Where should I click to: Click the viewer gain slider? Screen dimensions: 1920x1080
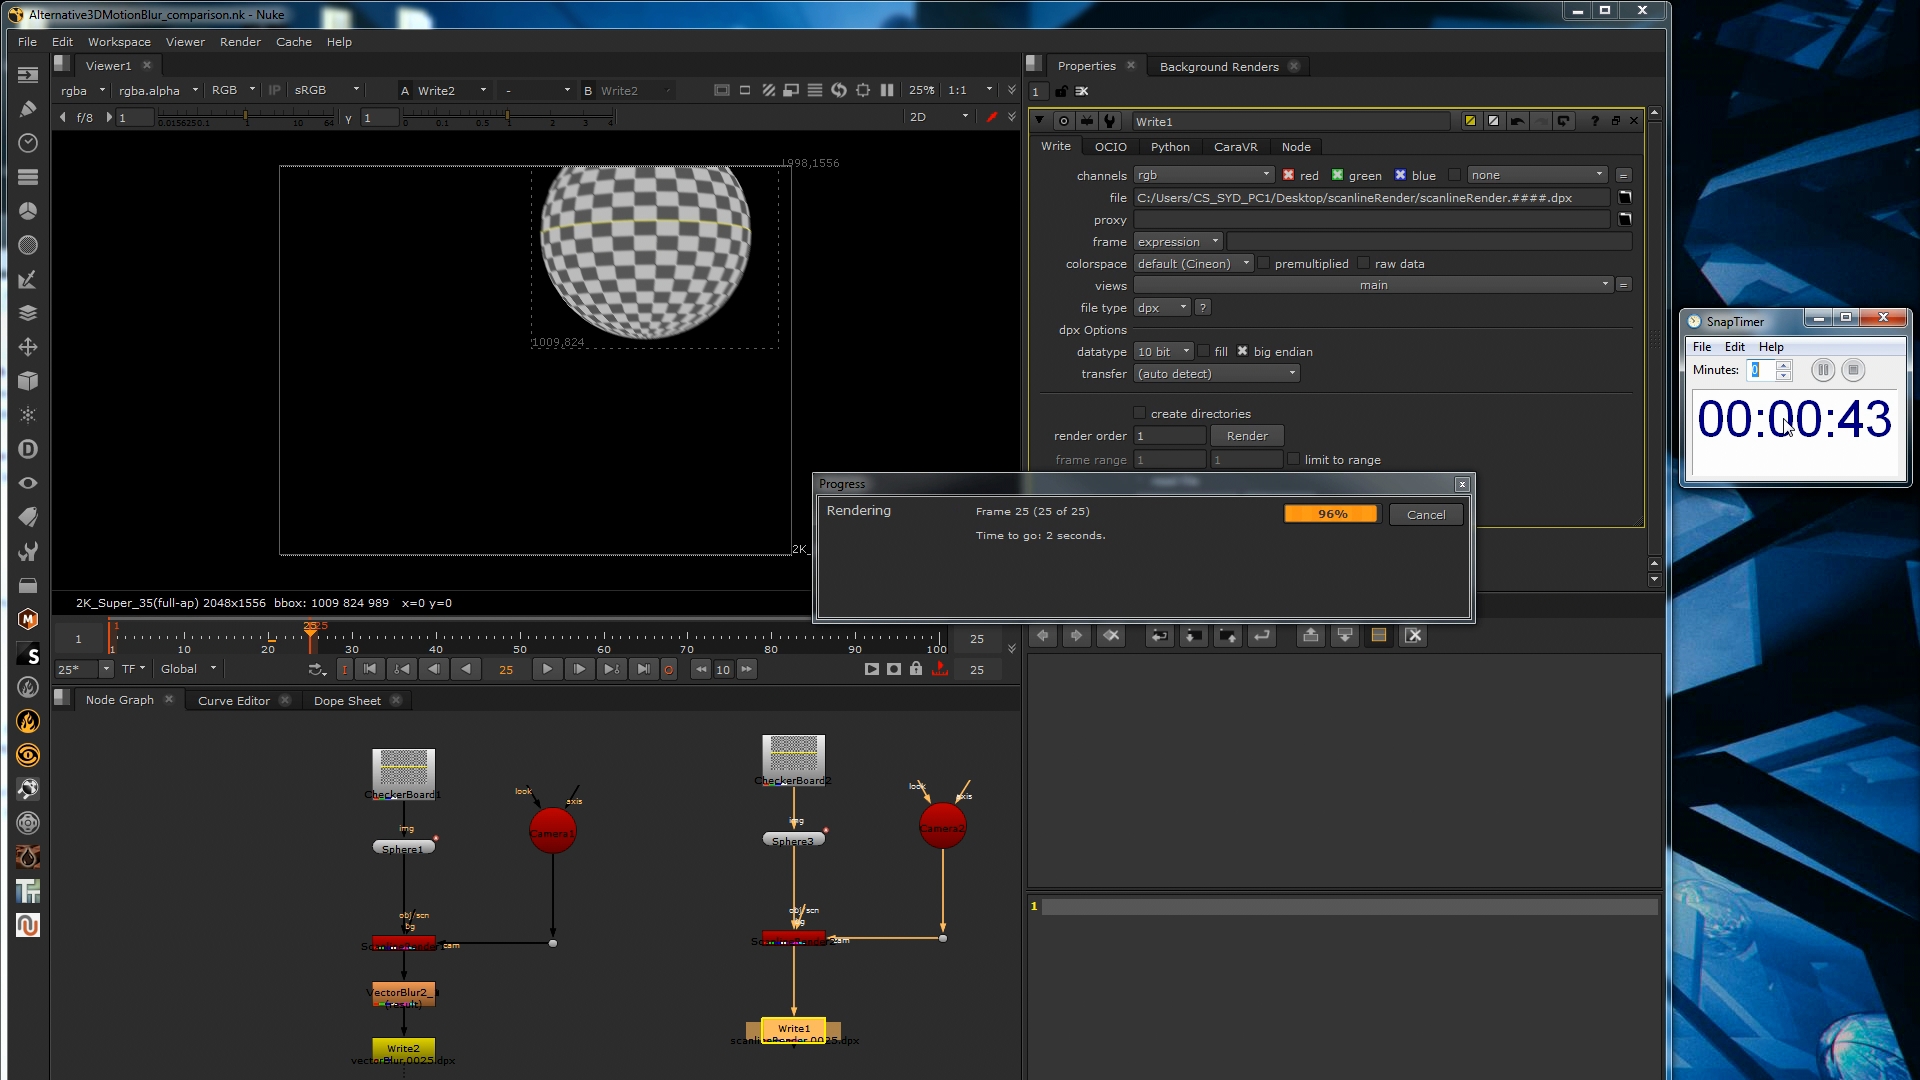247,117
